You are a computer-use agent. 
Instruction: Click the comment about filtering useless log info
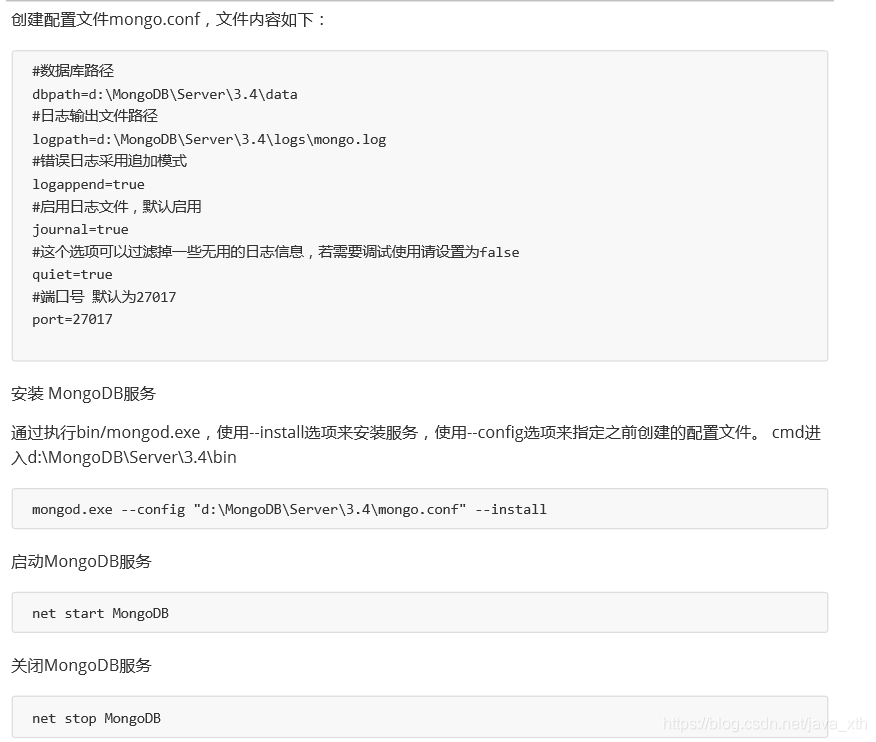click(276, 252)
